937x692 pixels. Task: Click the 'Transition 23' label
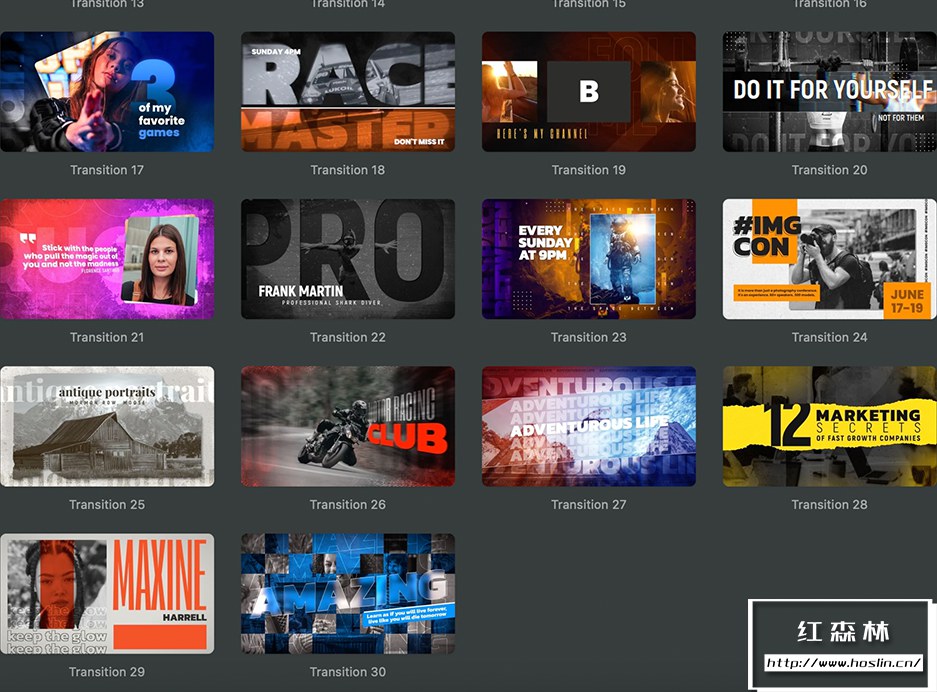click(x=589, y=338)
